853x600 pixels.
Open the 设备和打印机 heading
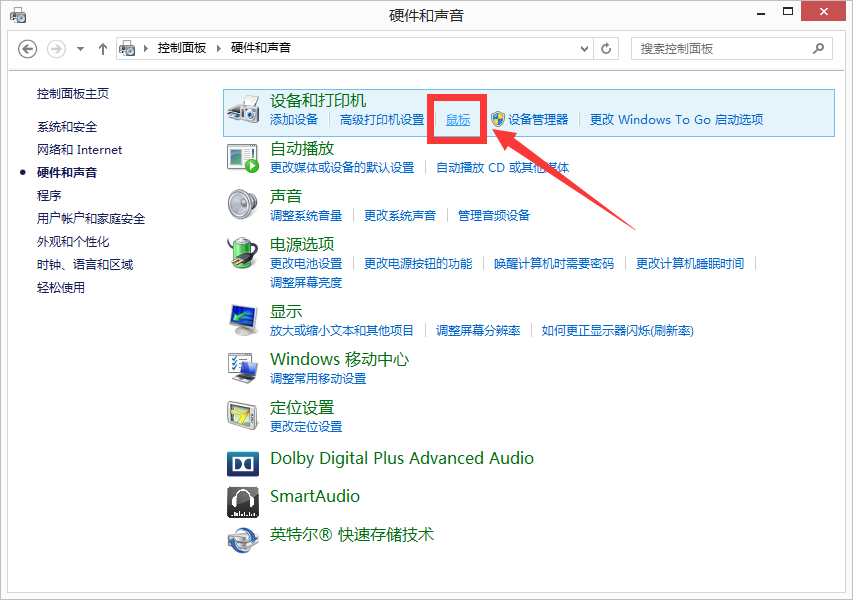[x=318, y=101]
